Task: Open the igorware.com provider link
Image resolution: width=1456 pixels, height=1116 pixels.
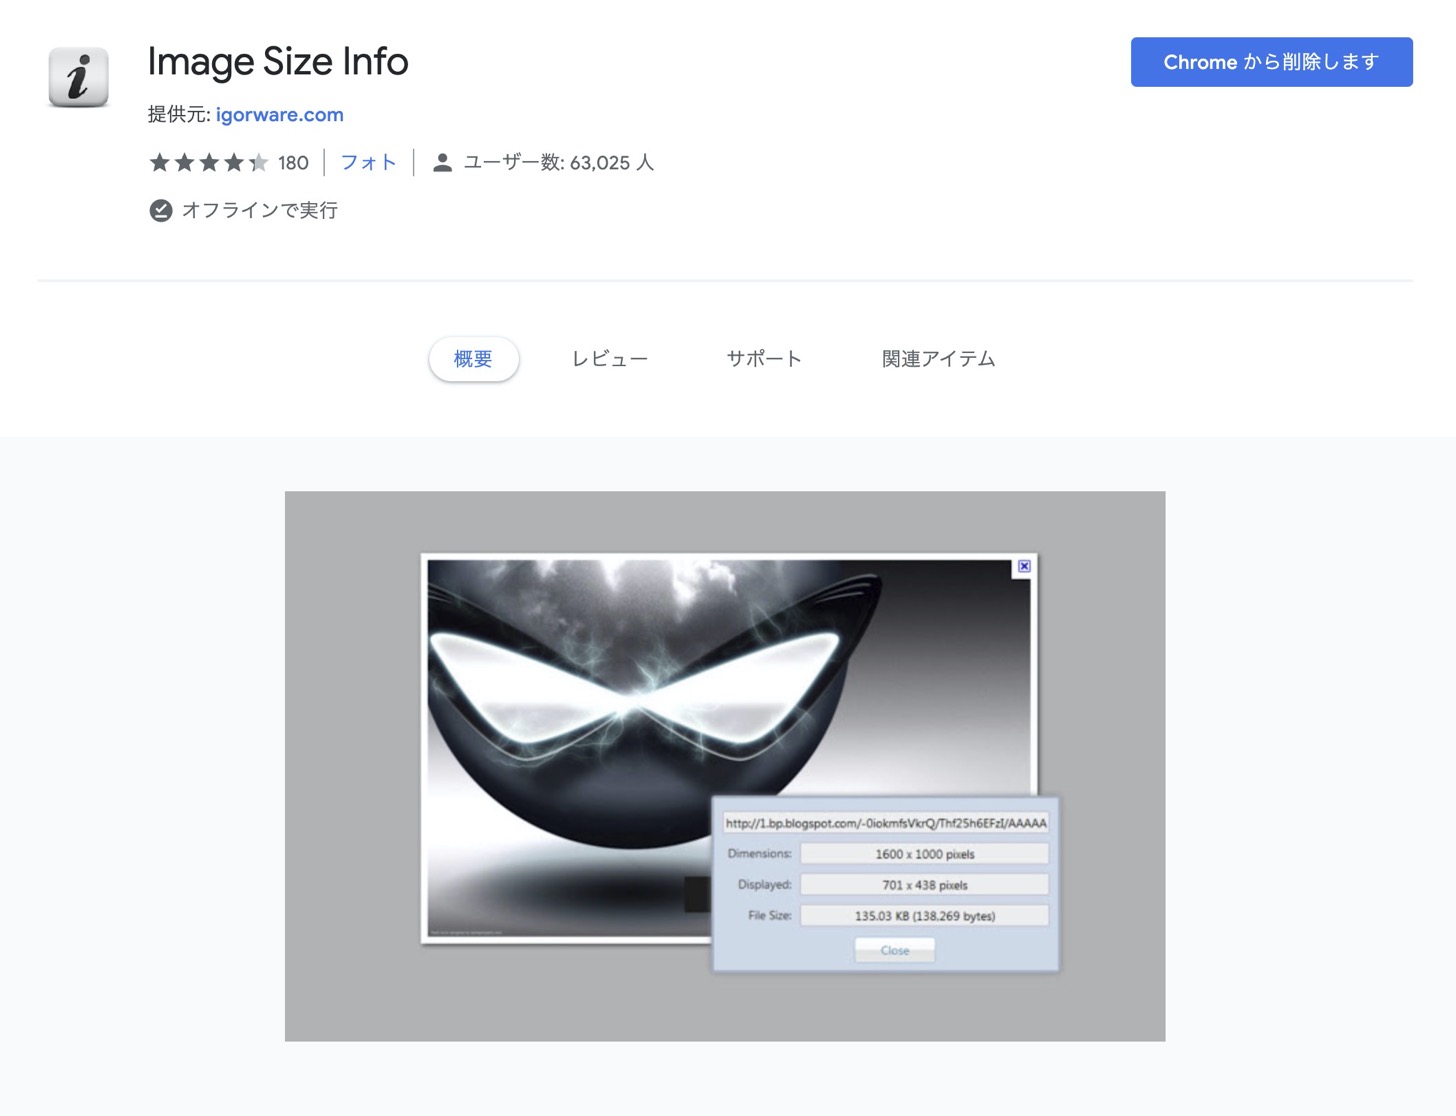Action: 280,114
